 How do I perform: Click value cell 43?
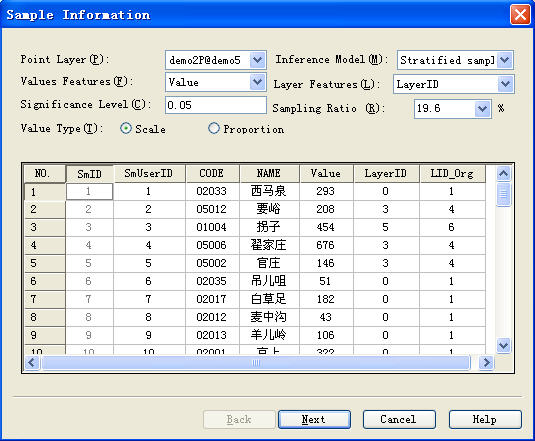[x=326, y=318]
